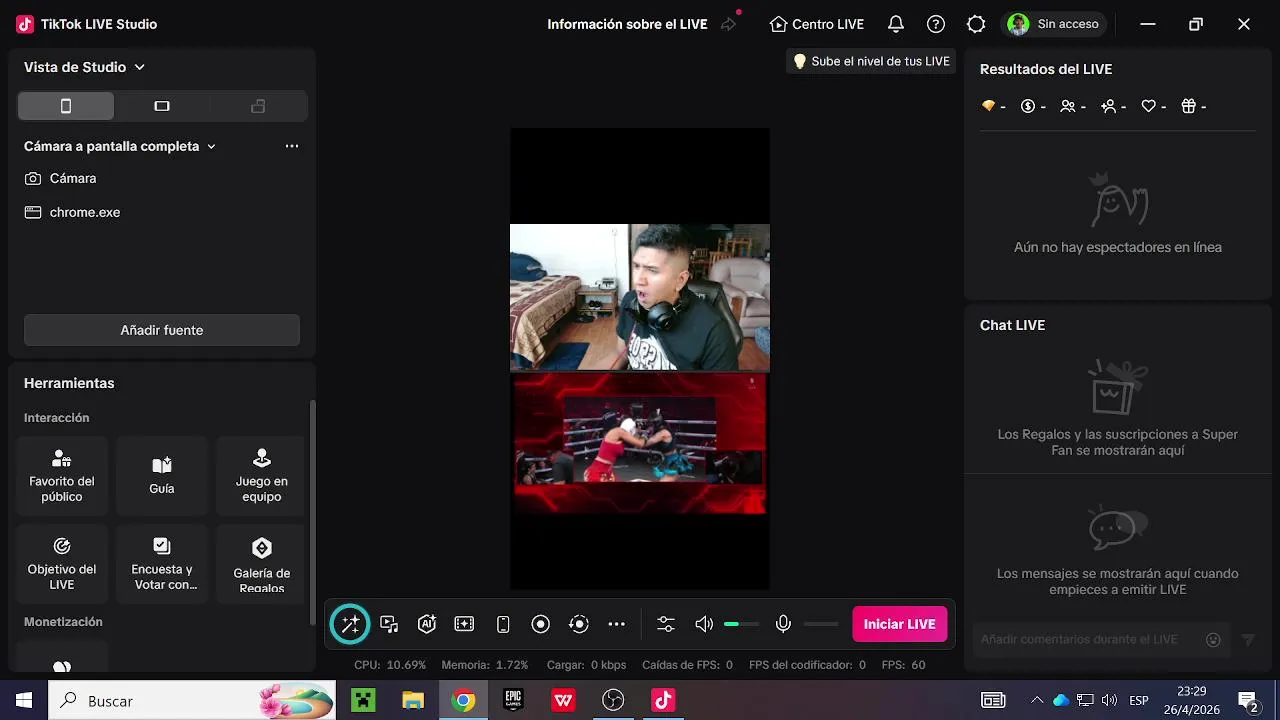Open the audio mixer settings icon
The image size is (1280, 720).
(x=666, y=624)
